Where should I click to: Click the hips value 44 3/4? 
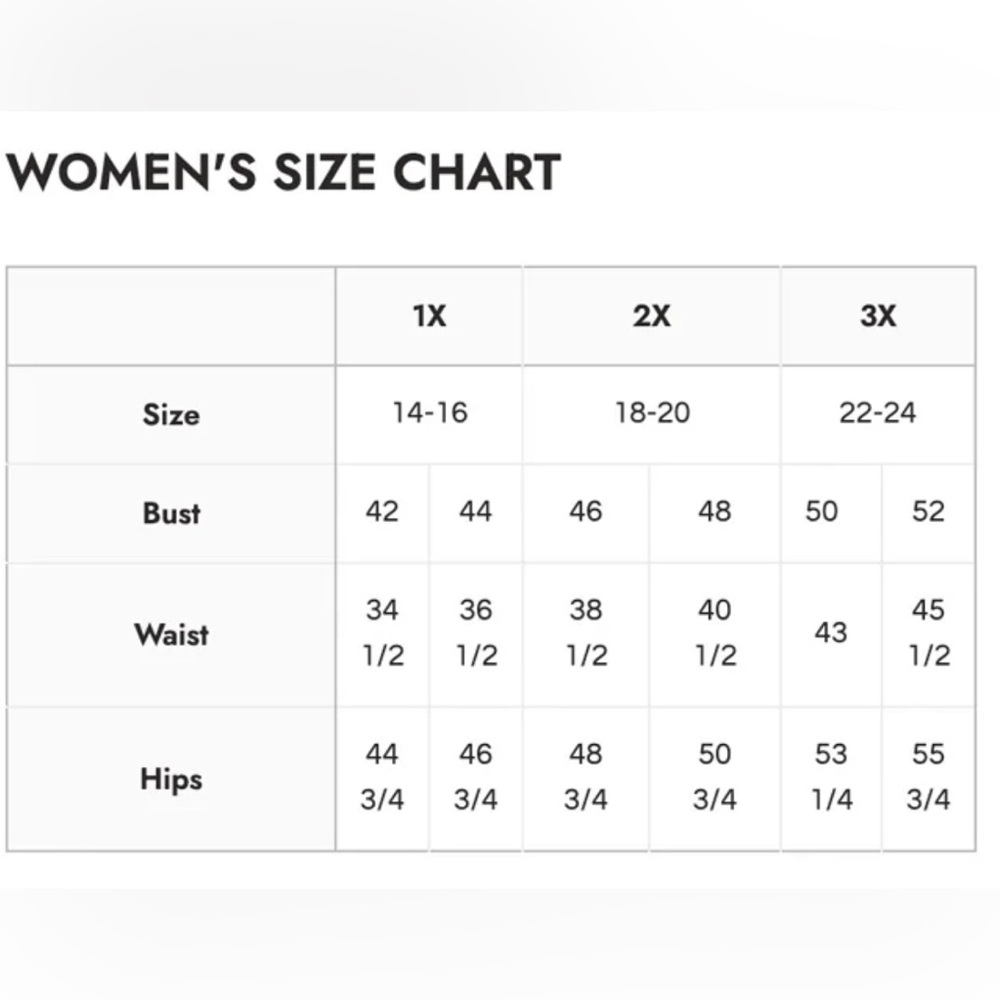tap(382, 777)
